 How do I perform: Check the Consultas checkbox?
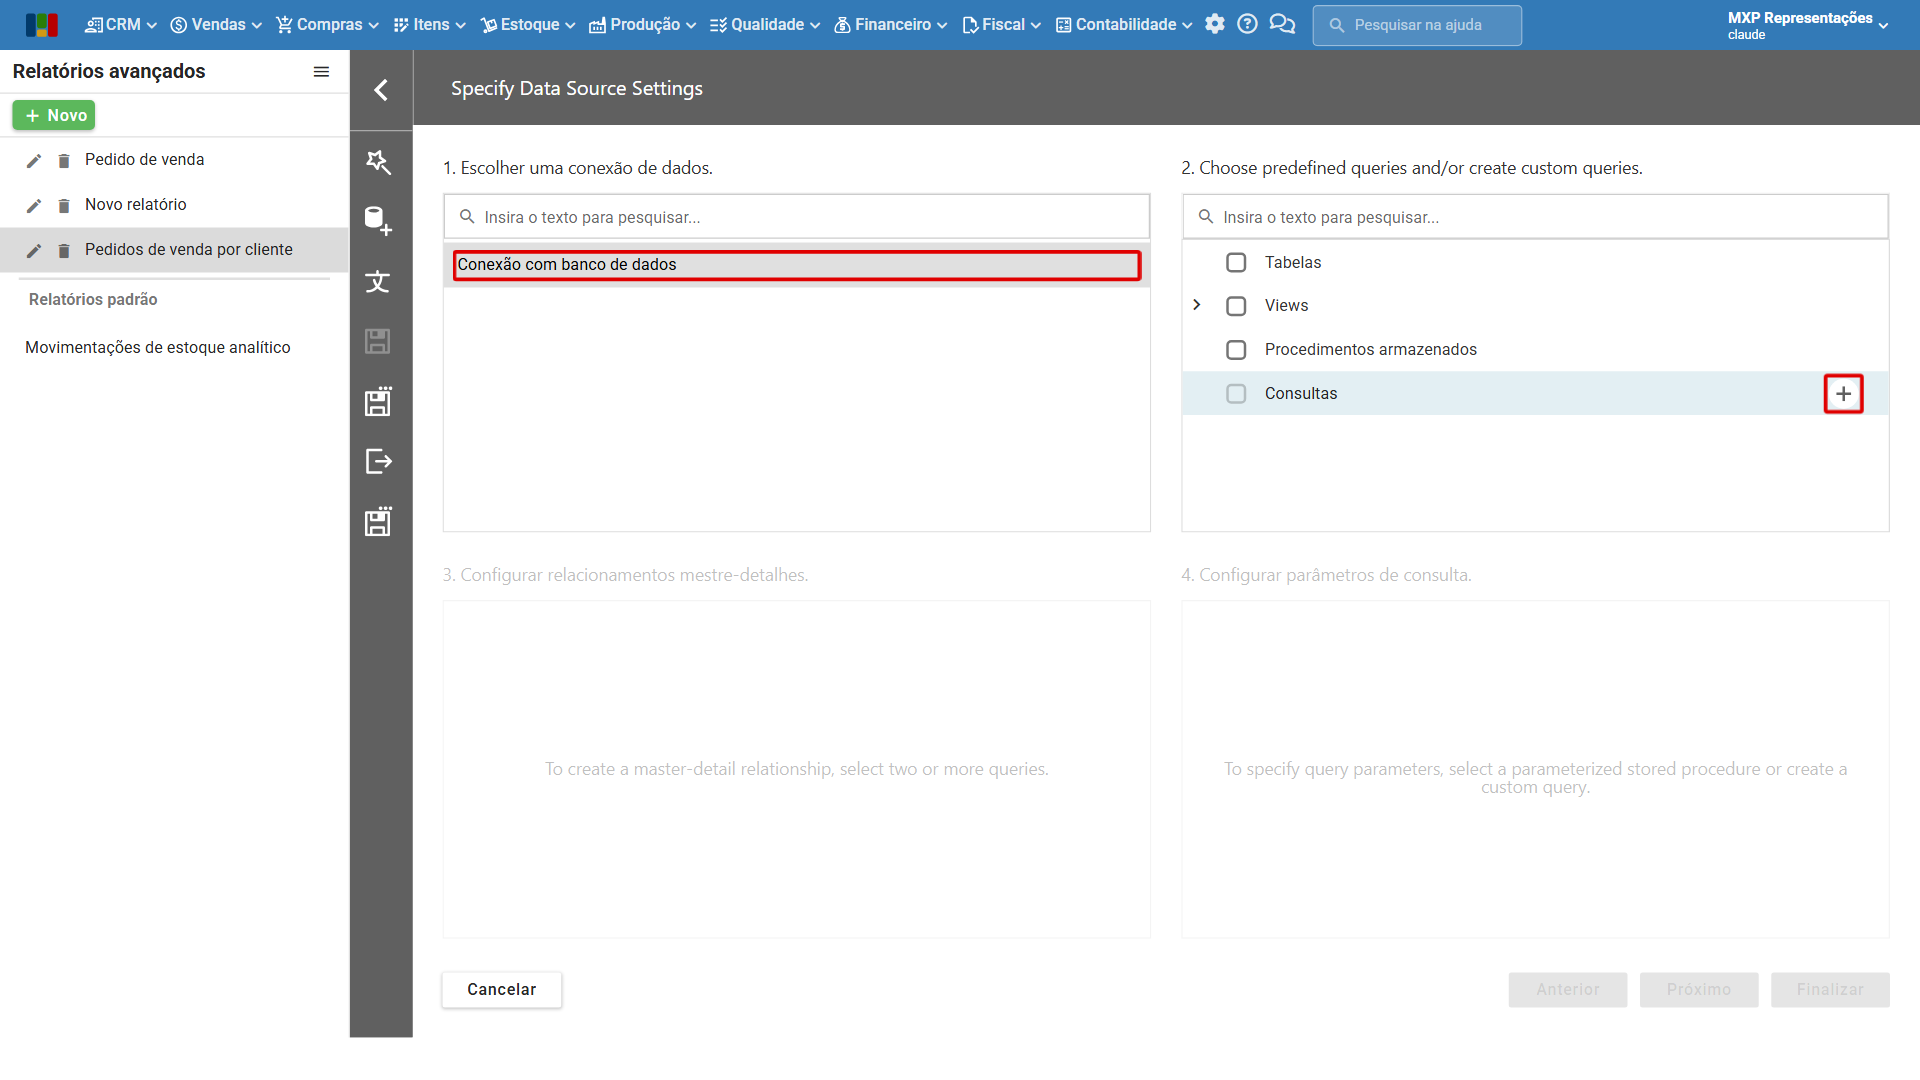click(1236, 394)
